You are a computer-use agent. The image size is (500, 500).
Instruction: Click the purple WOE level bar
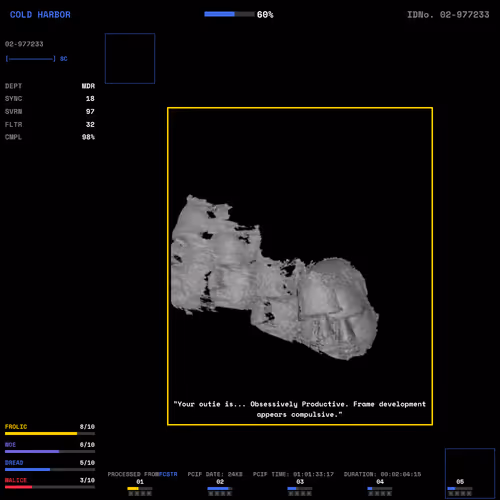tap(50, 451)
